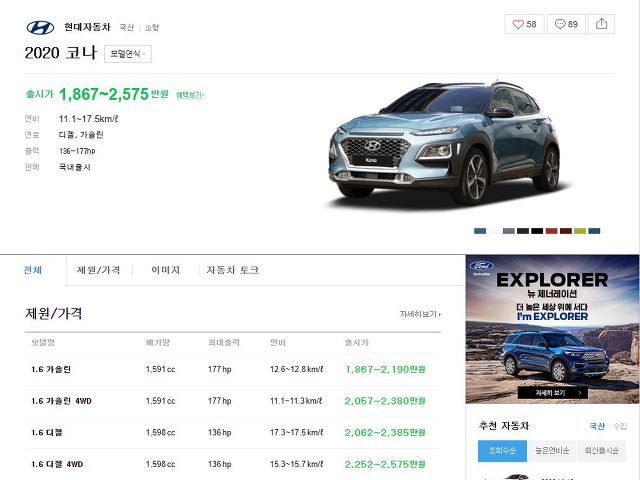Expand the 모델연식 model year dropdown
640x480 pixels.
[x=128, y=54]
